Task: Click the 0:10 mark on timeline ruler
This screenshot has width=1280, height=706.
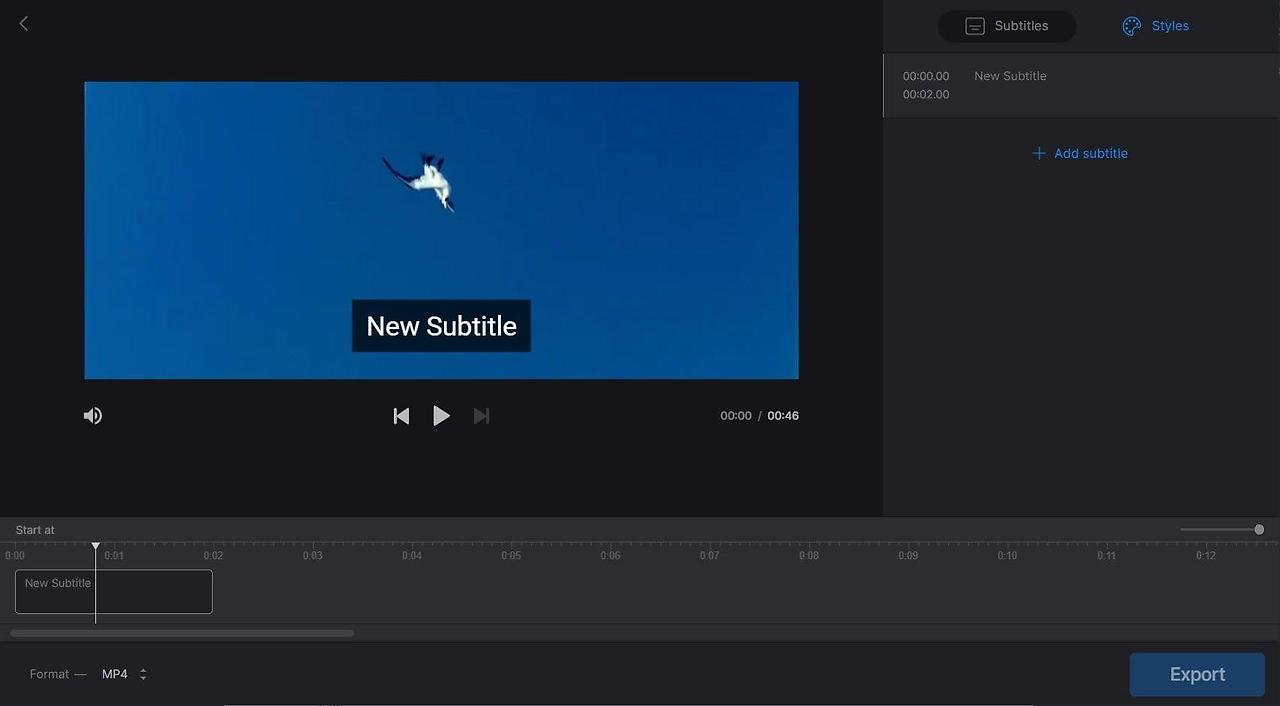Action: click(x=1007, y=556)
